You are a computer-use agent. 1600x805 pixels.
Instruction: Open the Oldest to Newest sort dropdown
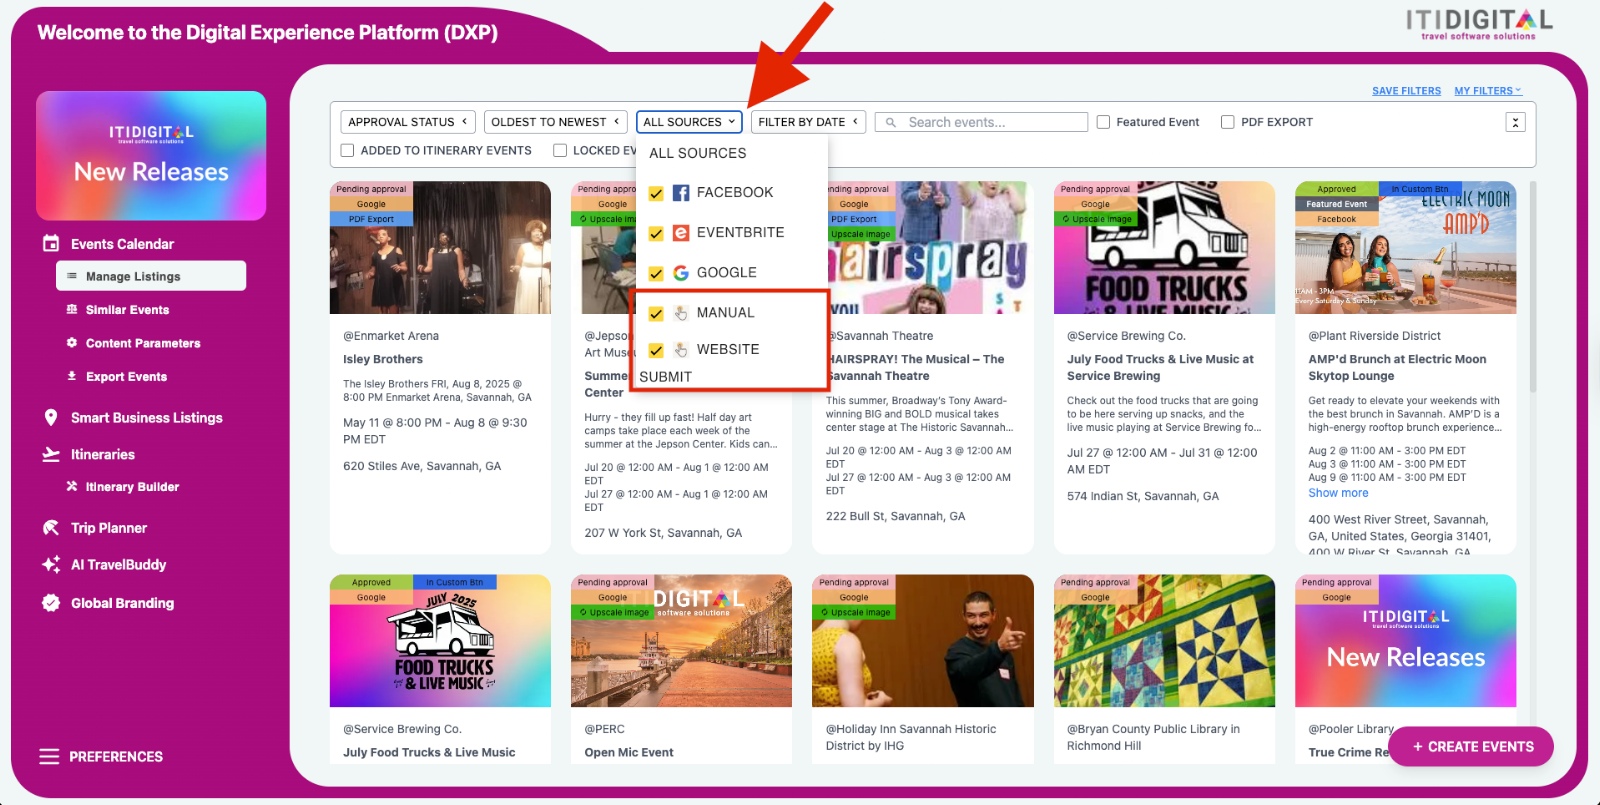555,122
